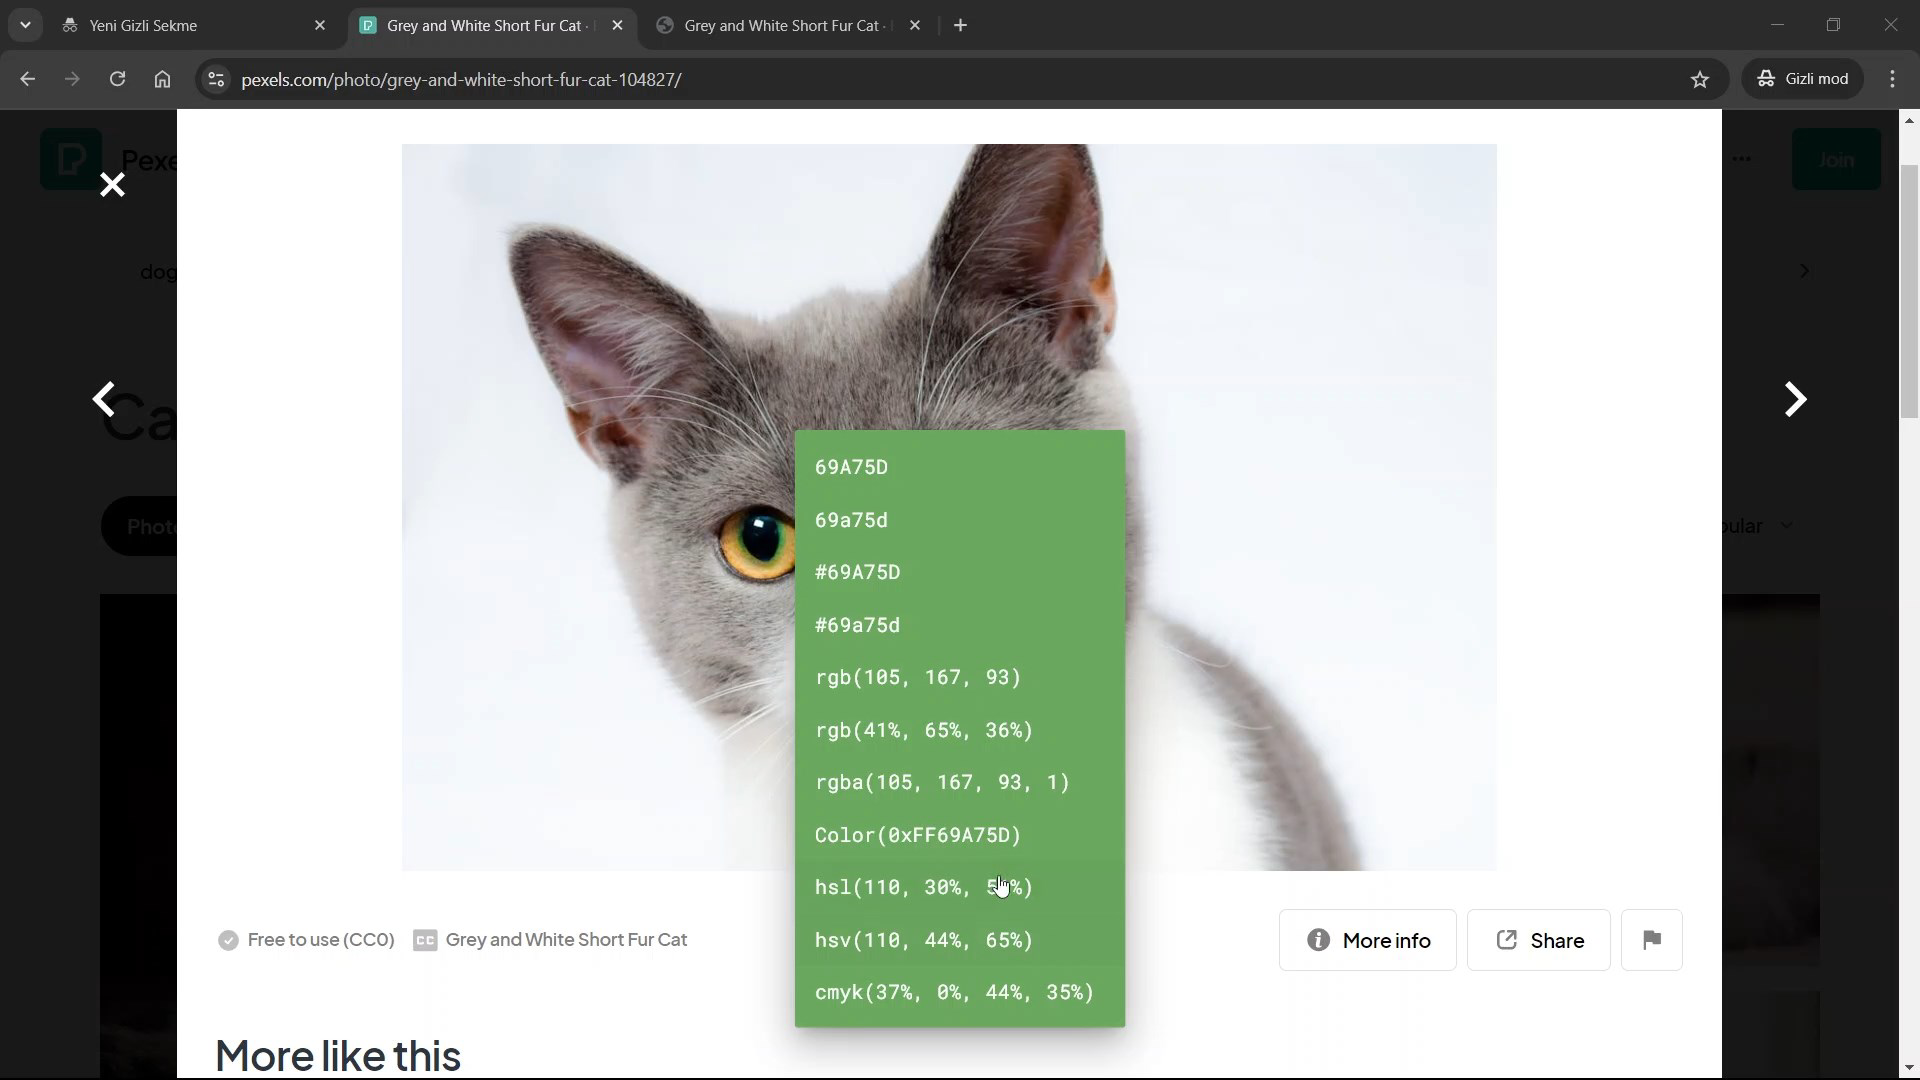Click scrollbar up arrow
The height and width of the screenshot is (1080, 1920).
click(x=1909, y=120)
